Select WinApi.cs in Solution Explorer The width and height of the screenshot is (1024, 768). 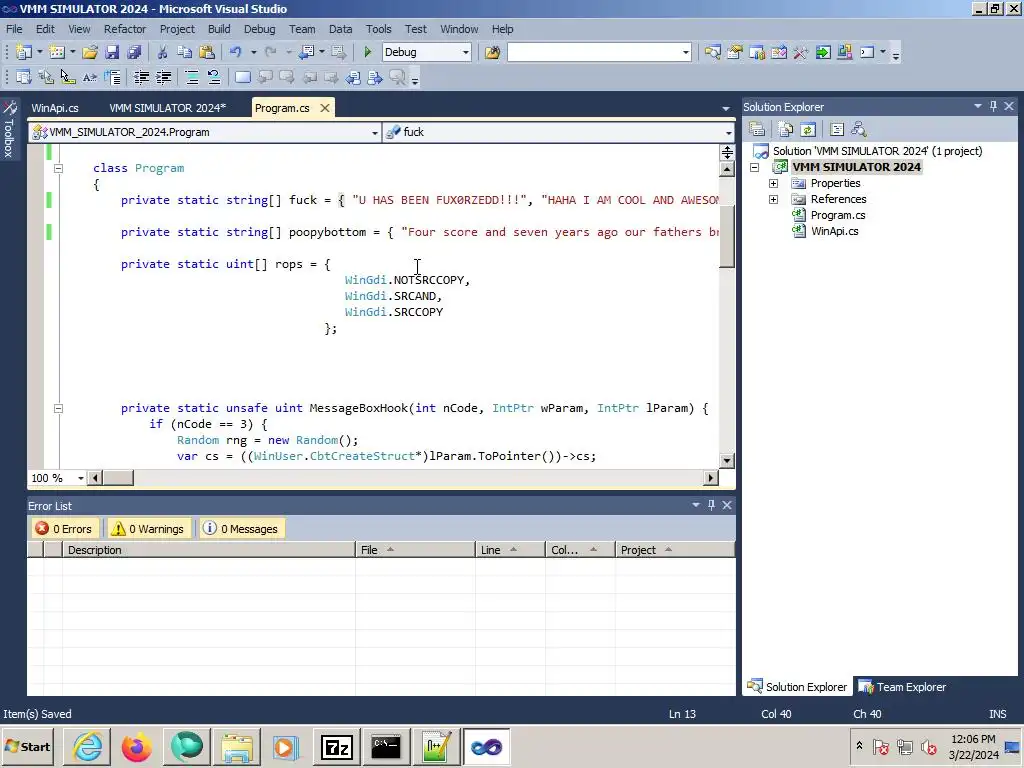click(834, 231)
